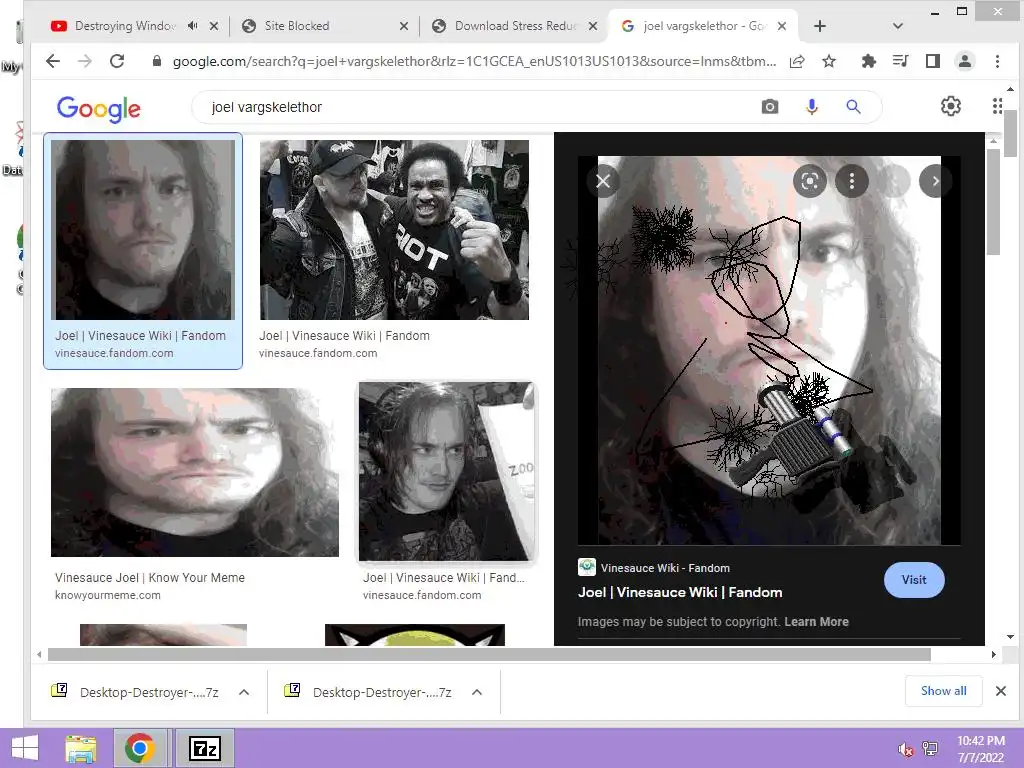Click the lock icon in address bar
The image size is (1024, 768).
pos(157,61)
